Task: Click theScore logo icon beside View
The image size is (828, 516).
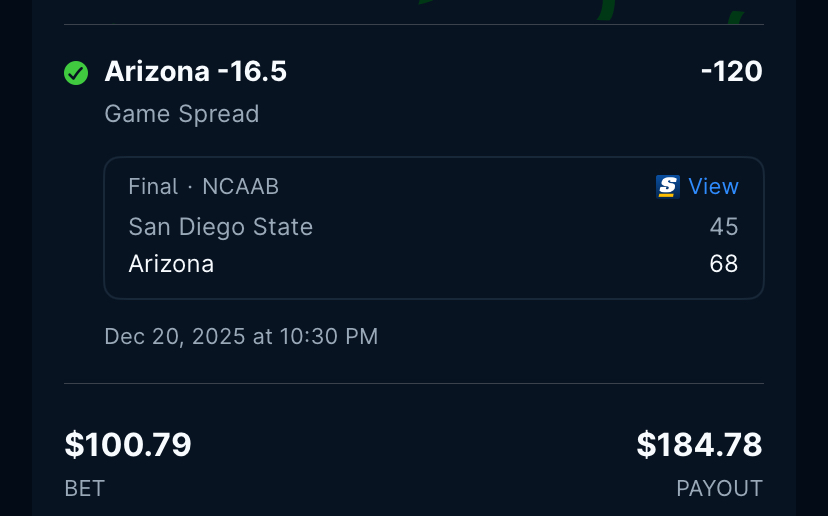Action: pyautogui.click(x=668, y=187)
